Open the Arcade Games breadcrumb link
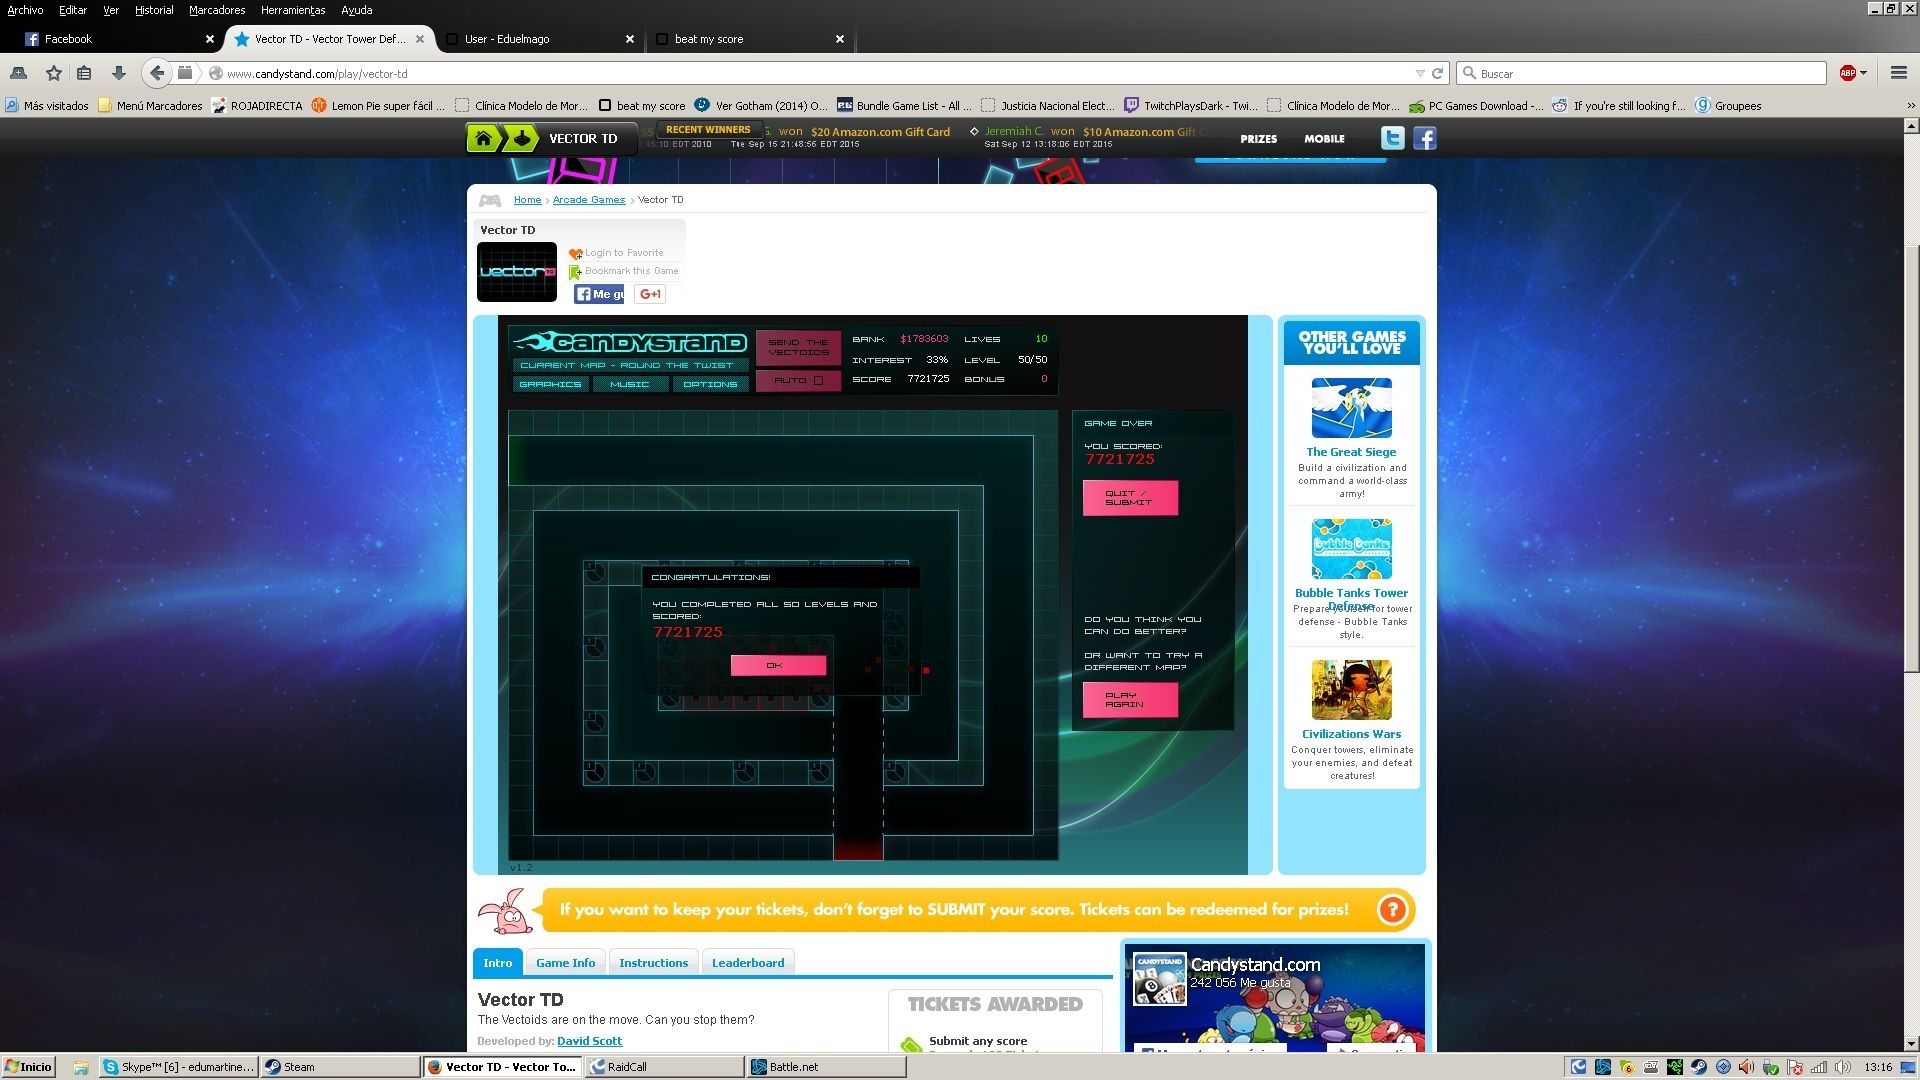The width and height of the screenshot is (1920, 1080). [589, 200]
